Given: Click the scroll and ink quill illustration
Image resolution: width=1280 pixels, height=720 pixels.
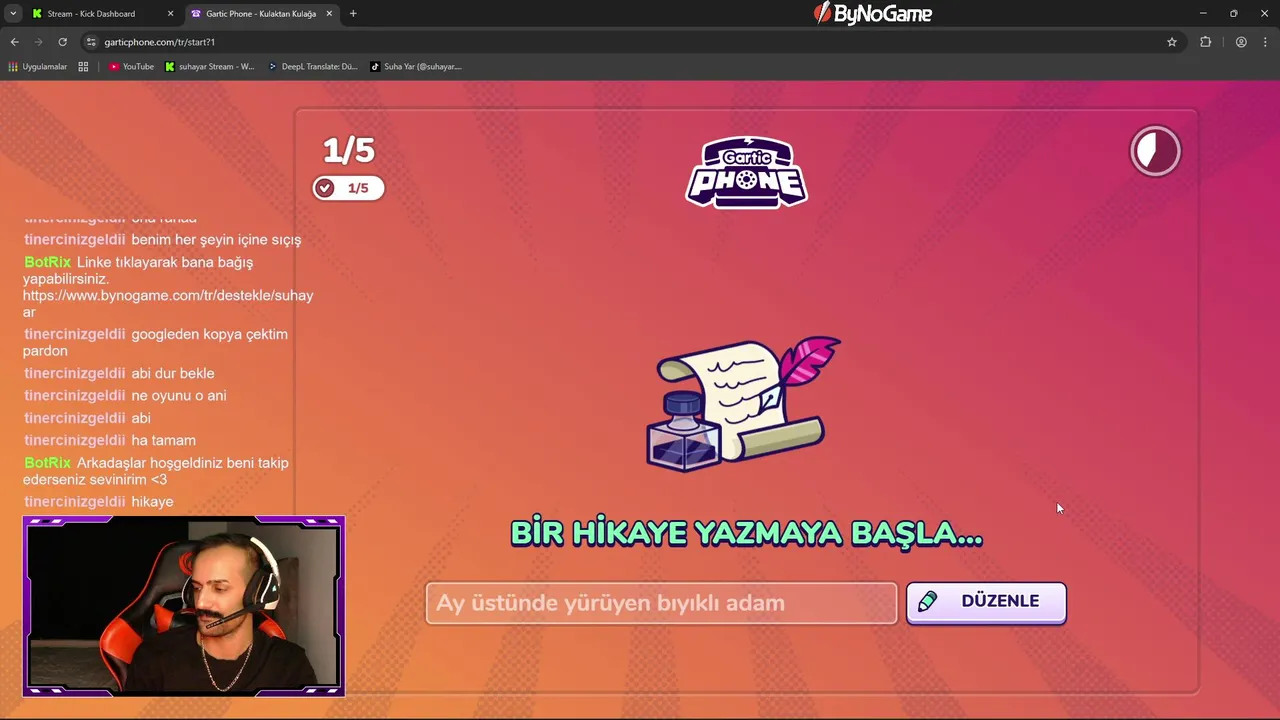Looking at the screenshot, I should [744, 403].
